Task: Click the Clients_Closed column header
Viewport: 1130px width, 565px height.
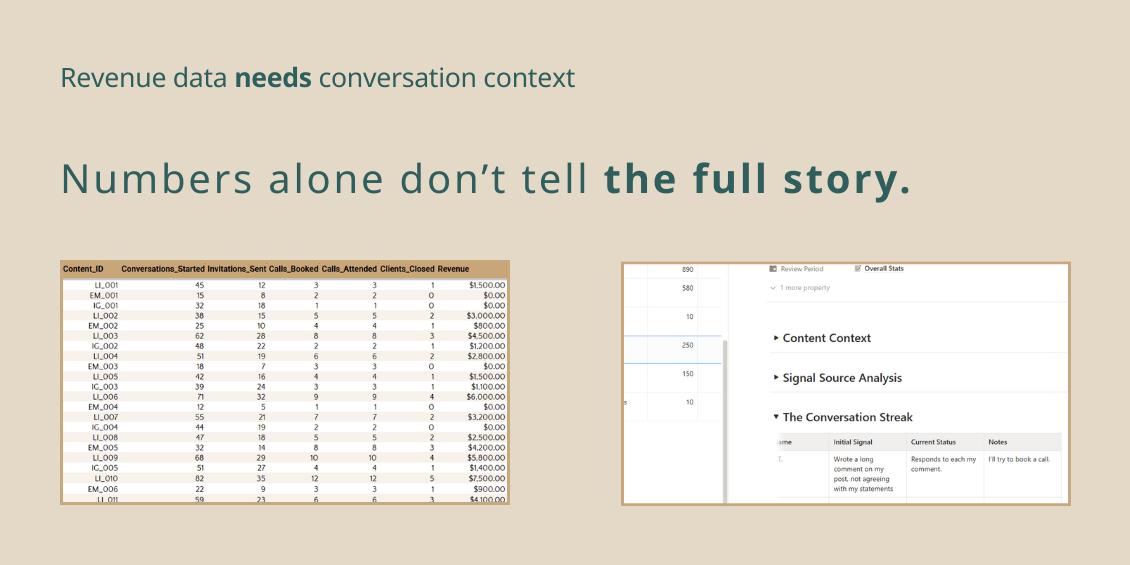Action: click(407, 269)
